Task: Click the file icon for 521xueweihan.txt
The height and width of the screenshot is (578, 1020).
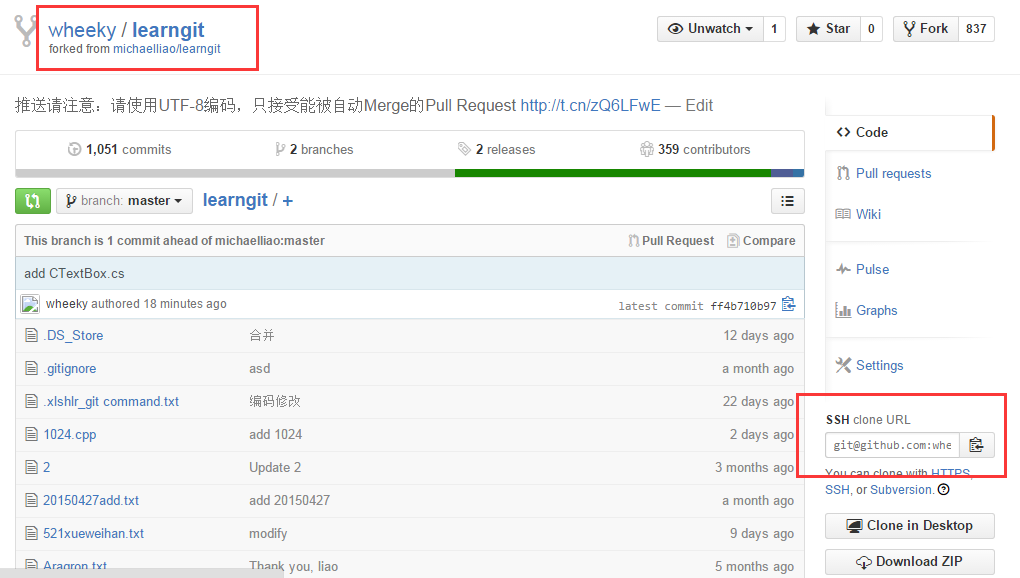Action: point(31,533)
